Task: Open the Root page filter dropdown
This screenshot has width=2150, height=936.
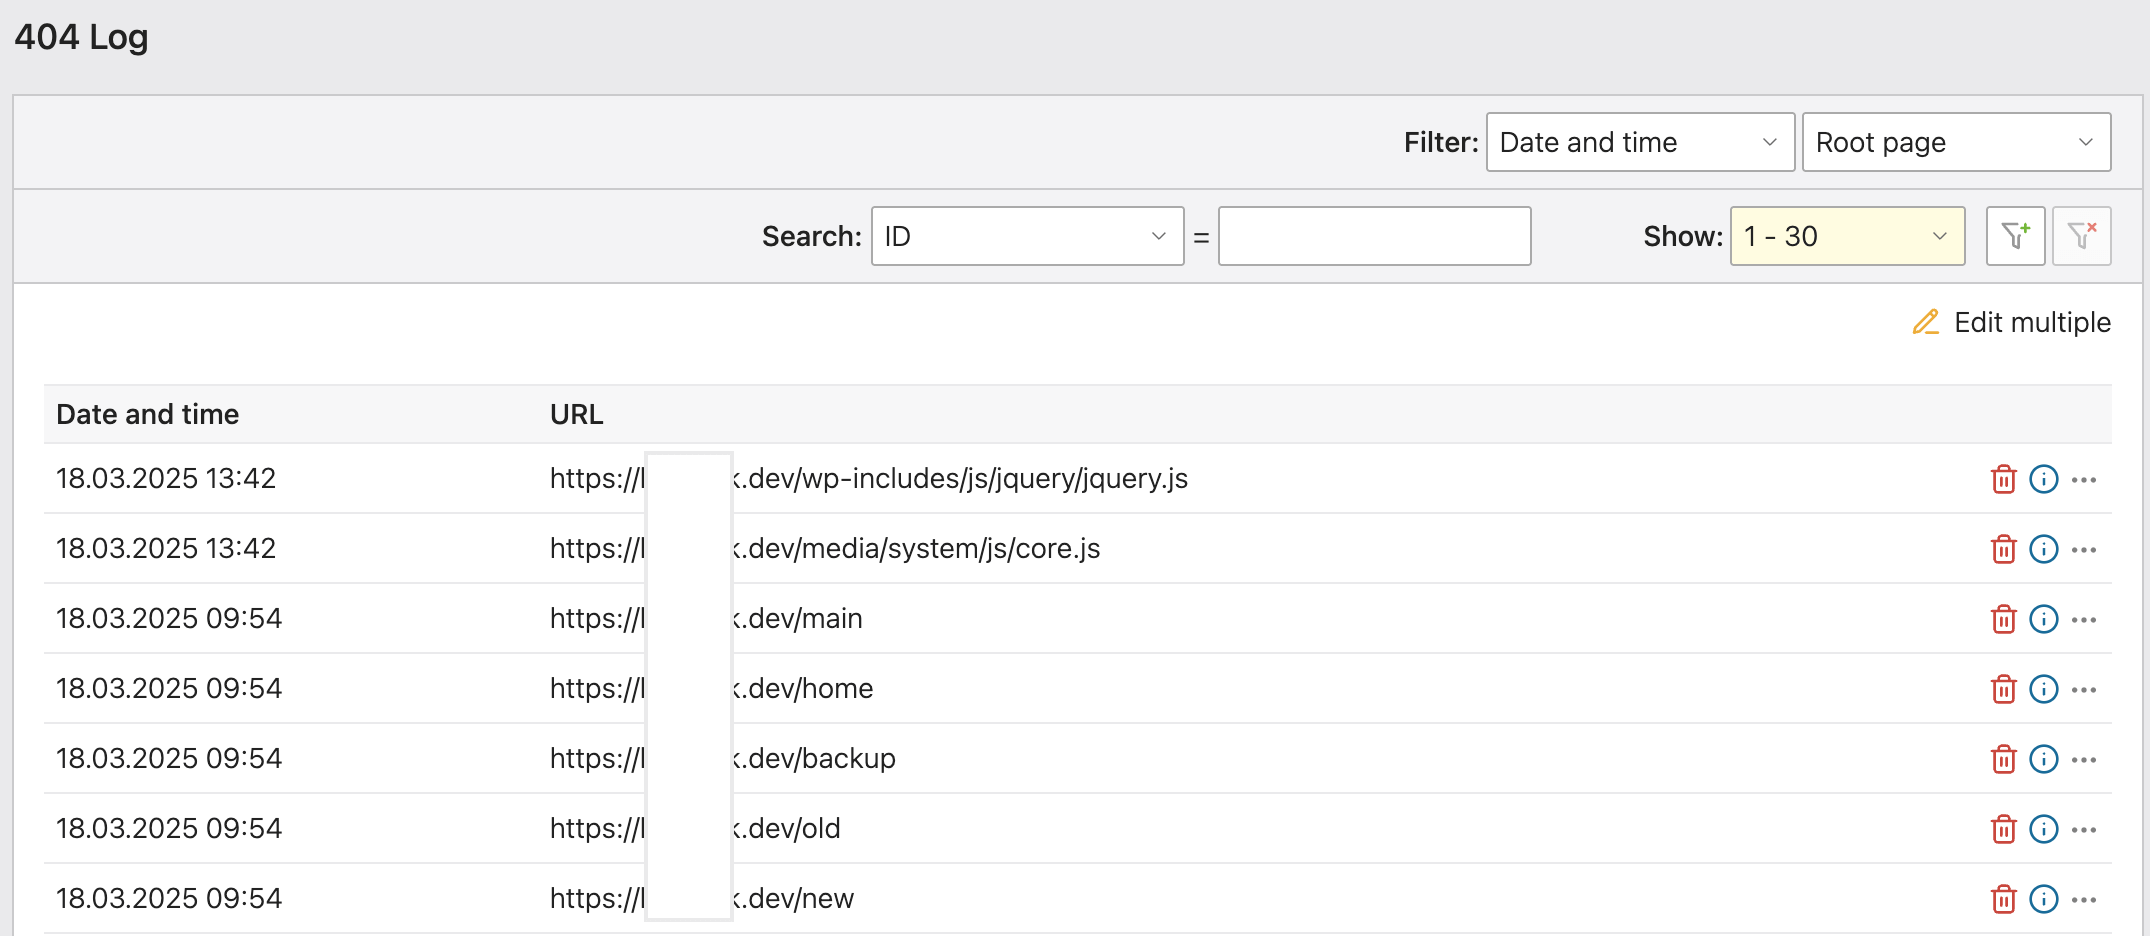Action: pyautogui.click(x=1955, y=142)
